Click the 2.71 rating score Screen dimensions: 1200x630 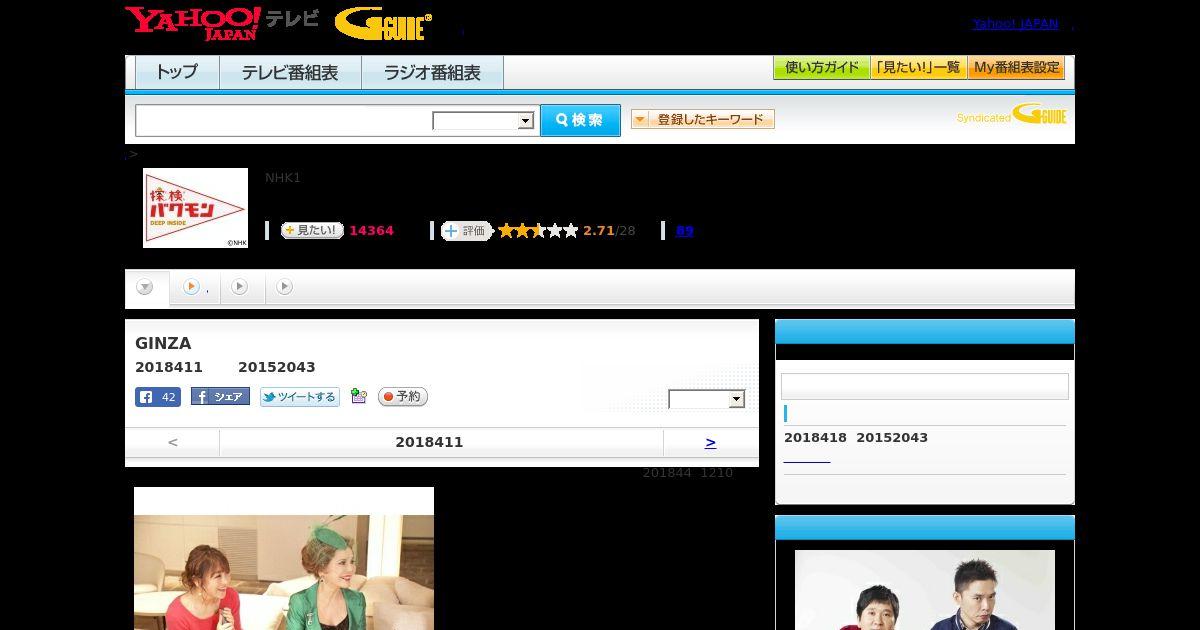point(599,231)
